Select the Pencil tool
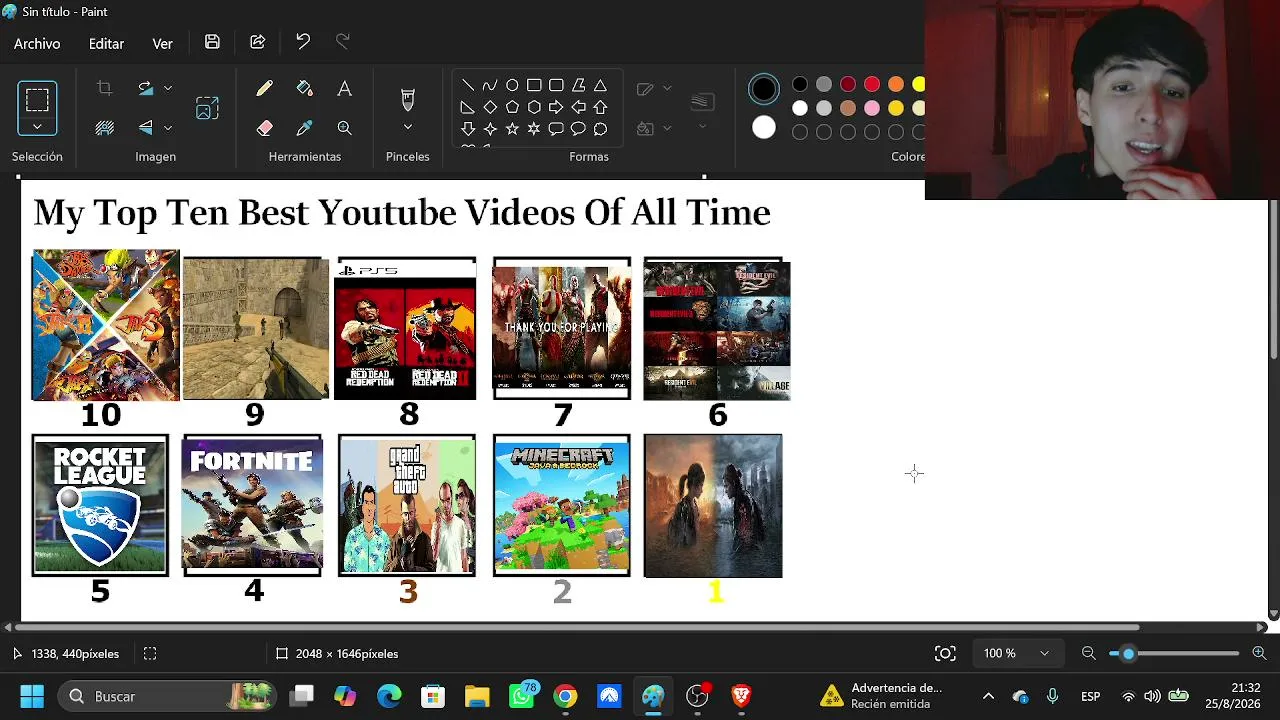This screenshot has width=1280, height=720. 264,89
